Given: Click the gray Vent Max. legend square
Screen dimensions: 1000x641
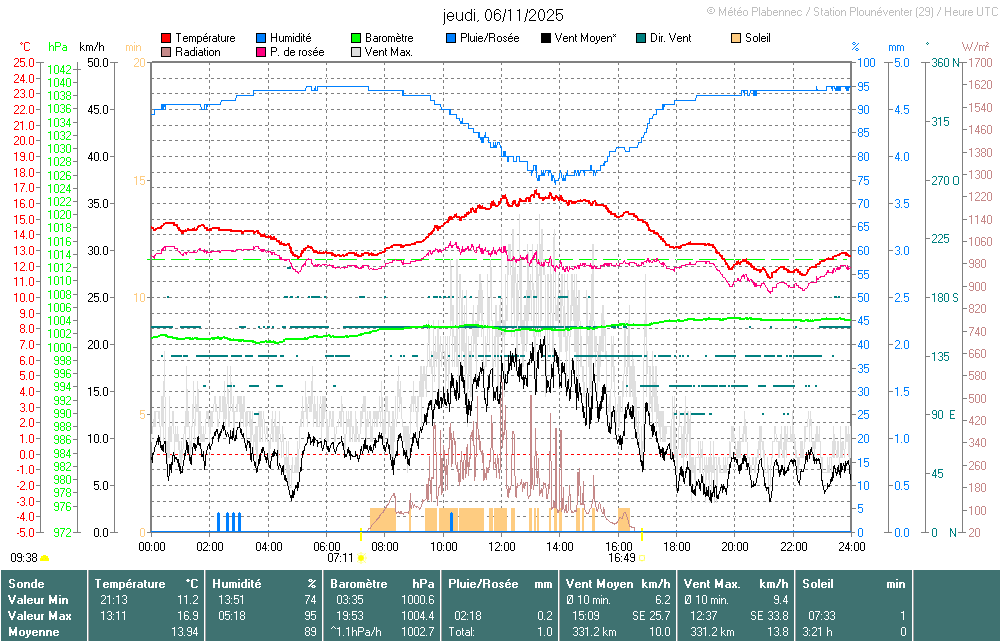Looking at the screenshot, I should 356,52.
